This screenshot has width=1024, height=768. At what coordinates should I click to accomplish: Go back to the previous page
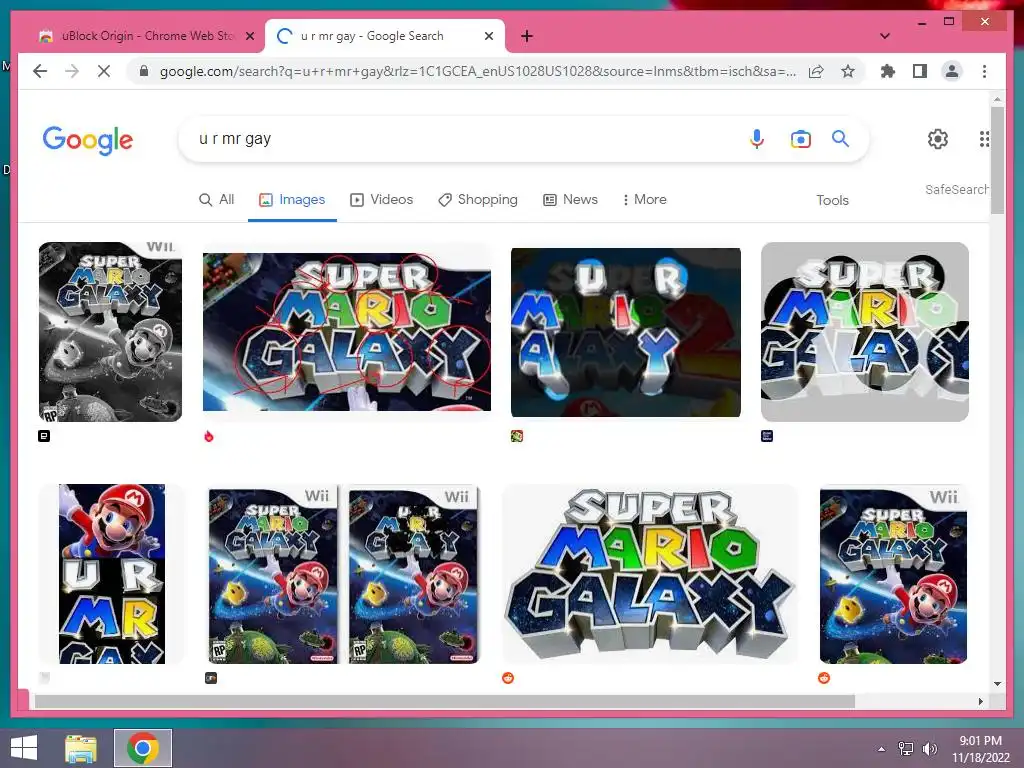pyautogui.click(x=40, y=71)
